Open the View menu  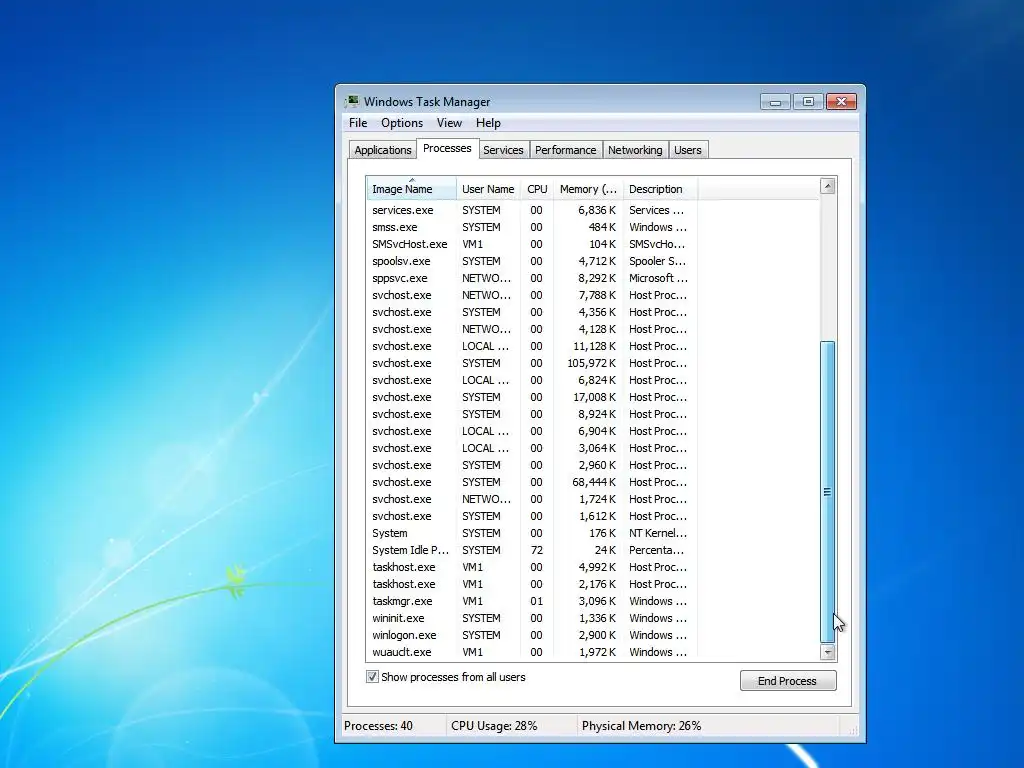tap(449, 123)
